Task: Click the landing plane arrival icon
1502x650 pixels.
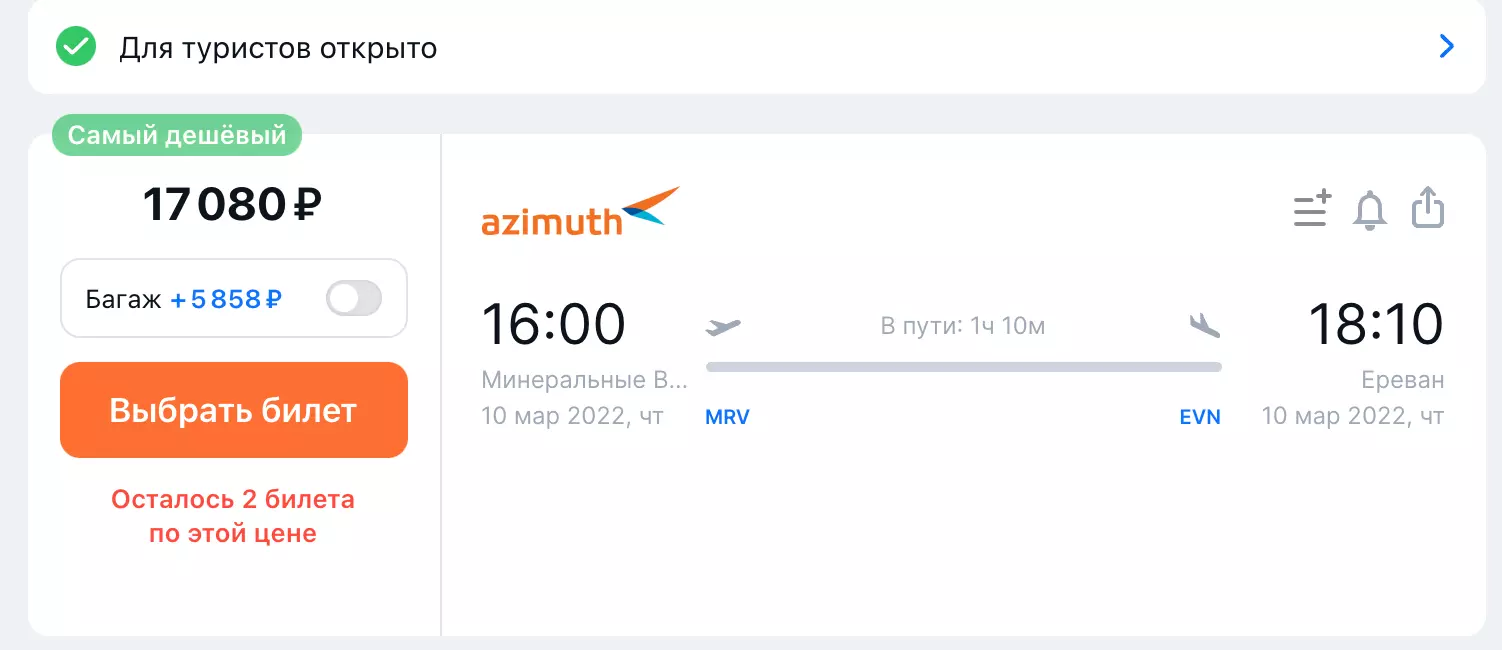Action: click(1205, 325)
